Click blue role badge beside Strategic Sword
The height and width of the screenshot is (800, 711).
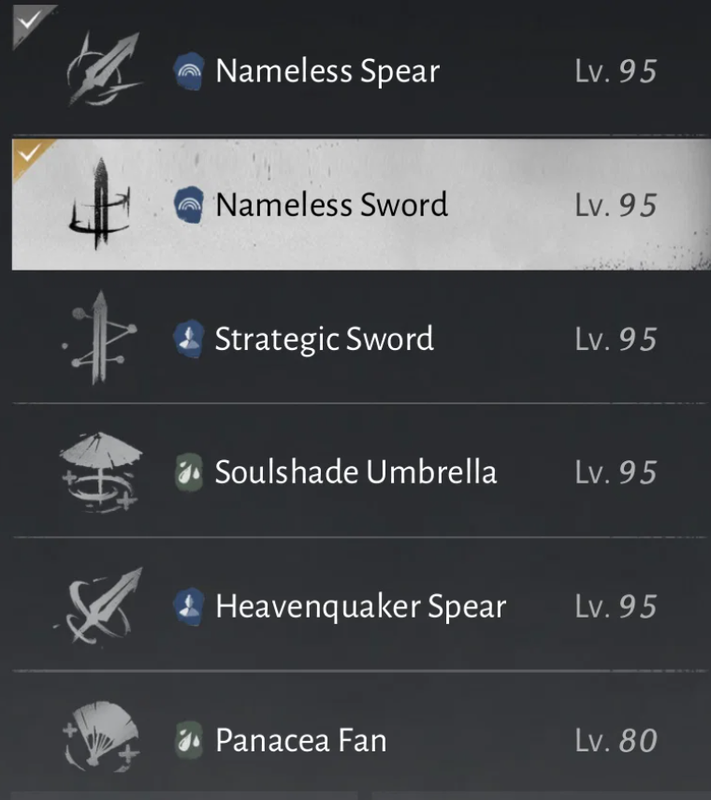189,338
